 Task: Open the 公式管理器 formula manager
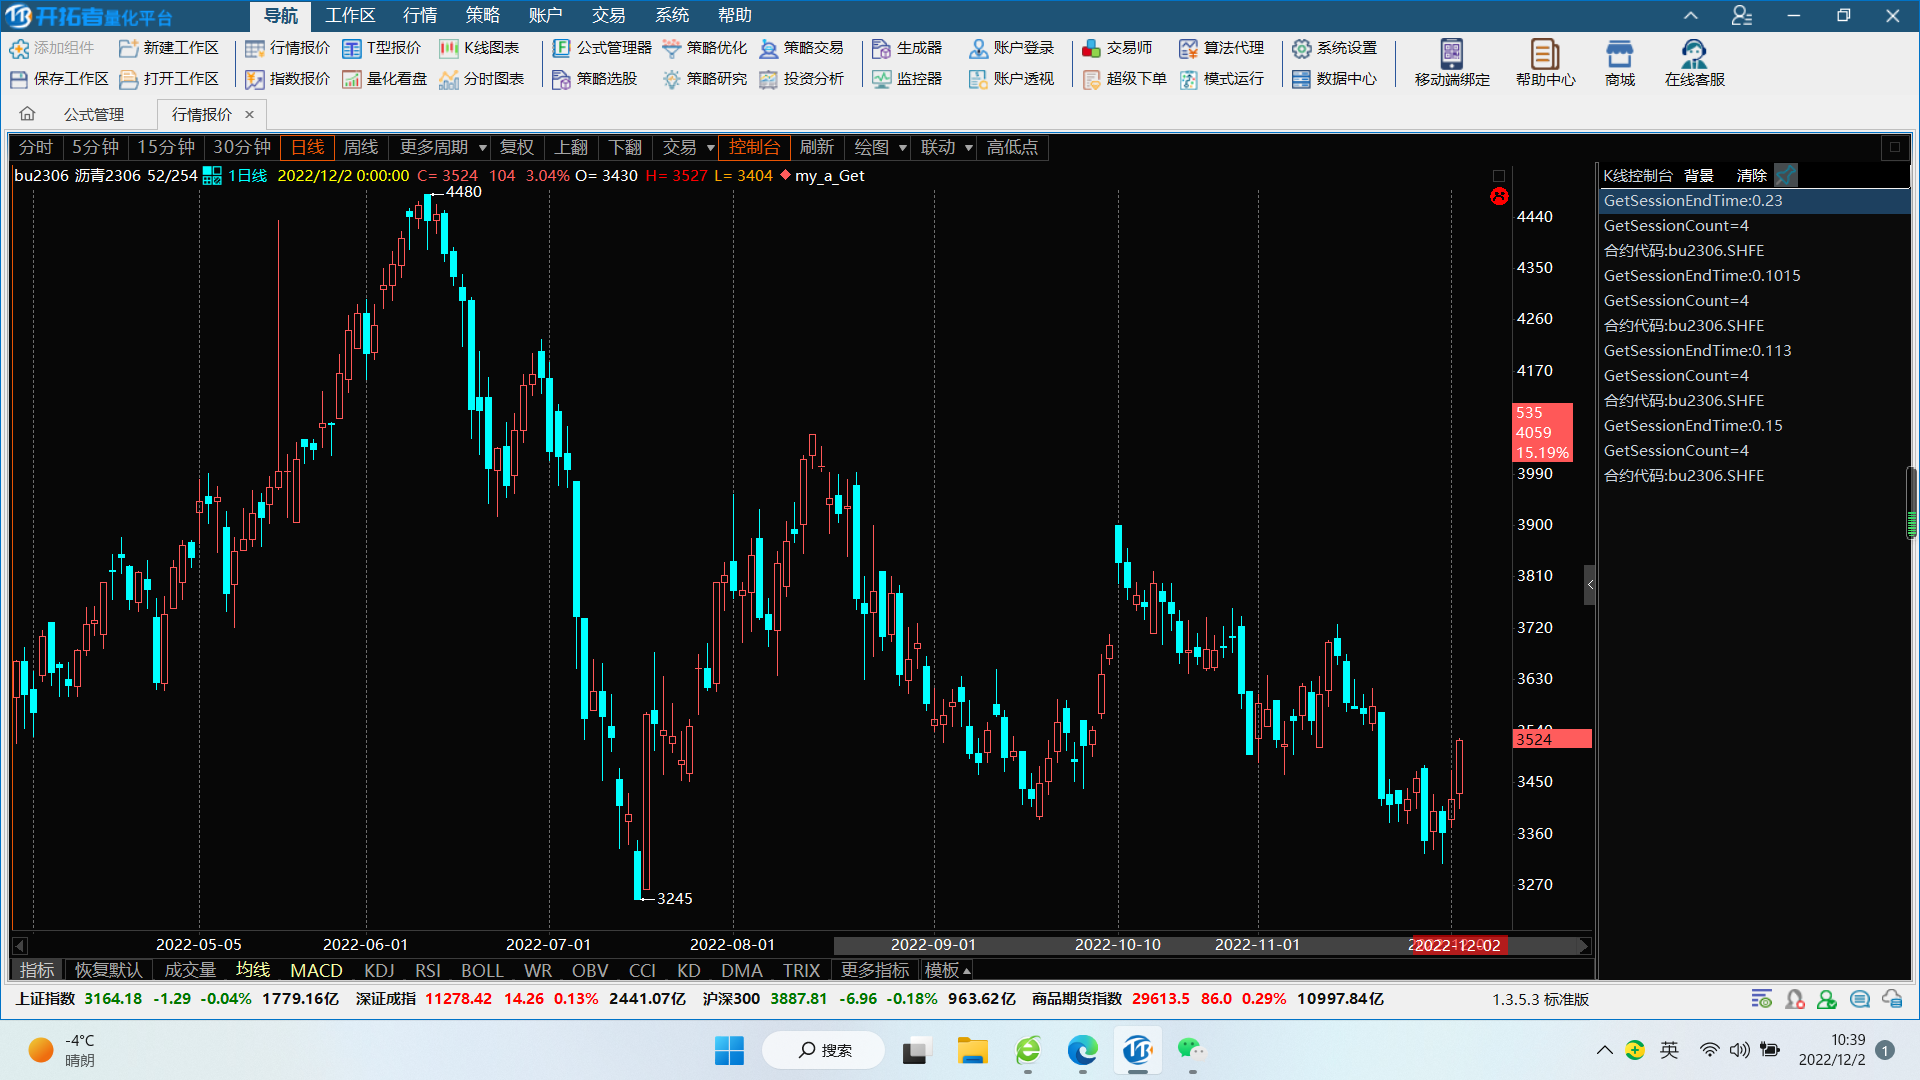(601, 48)
